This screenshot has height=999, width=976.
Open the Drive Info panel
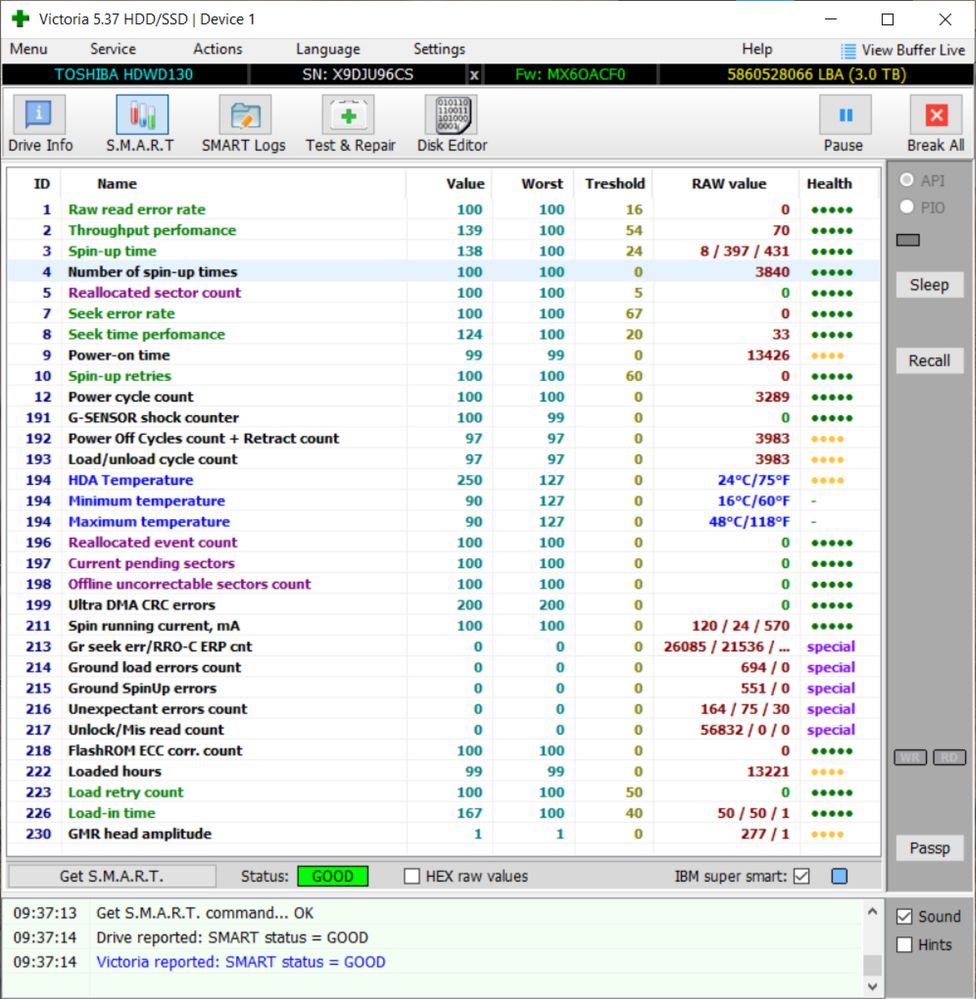pos(39,124)
